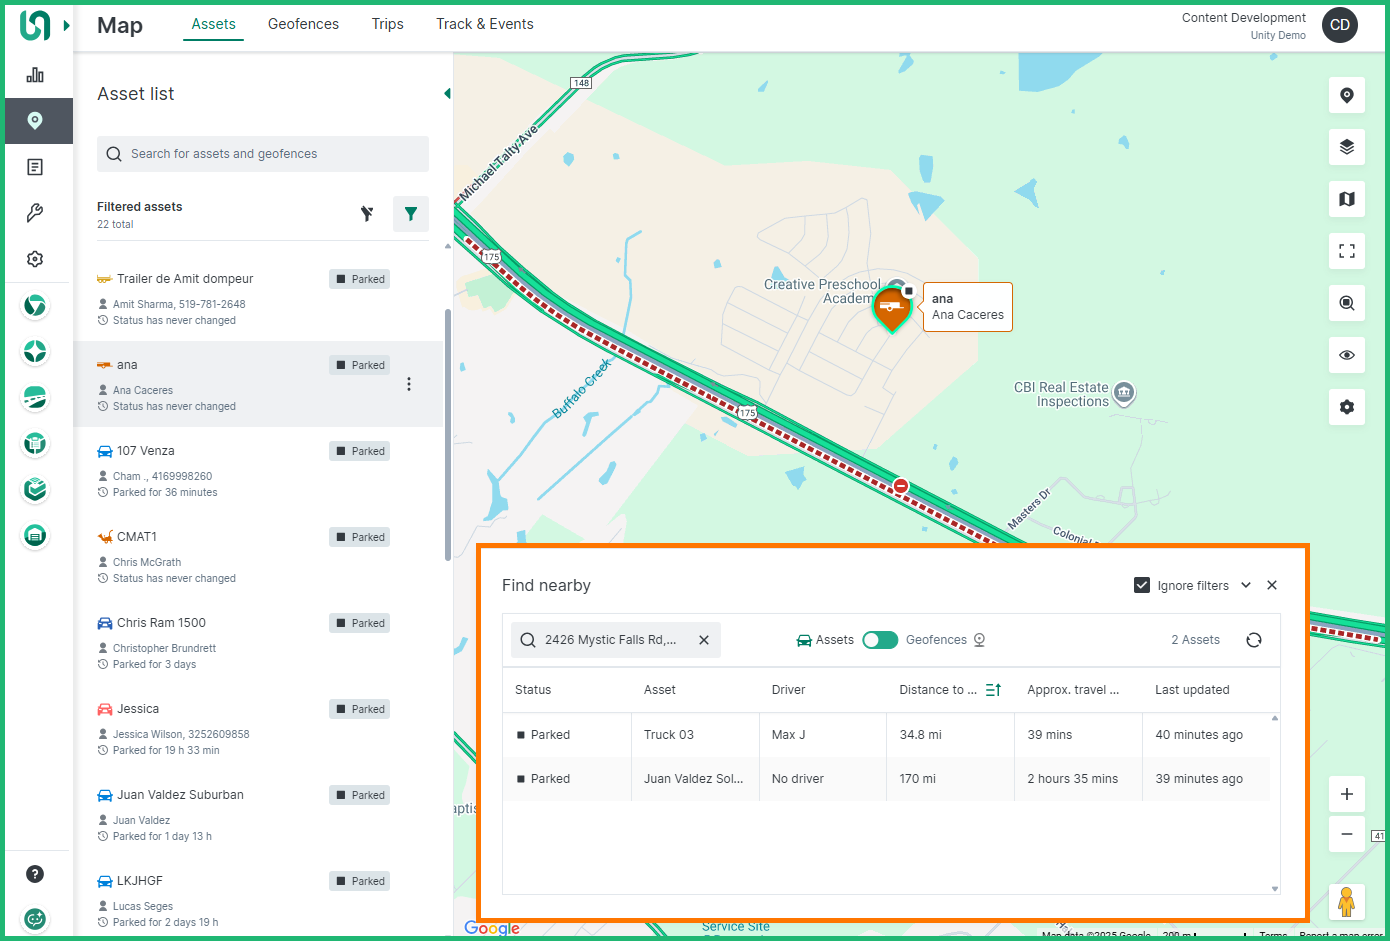The height and width of the screenshot is (941, 1390).
Task: Sort by Distance column sort icon
Action: pyautogui.click(x=993, y=690)
